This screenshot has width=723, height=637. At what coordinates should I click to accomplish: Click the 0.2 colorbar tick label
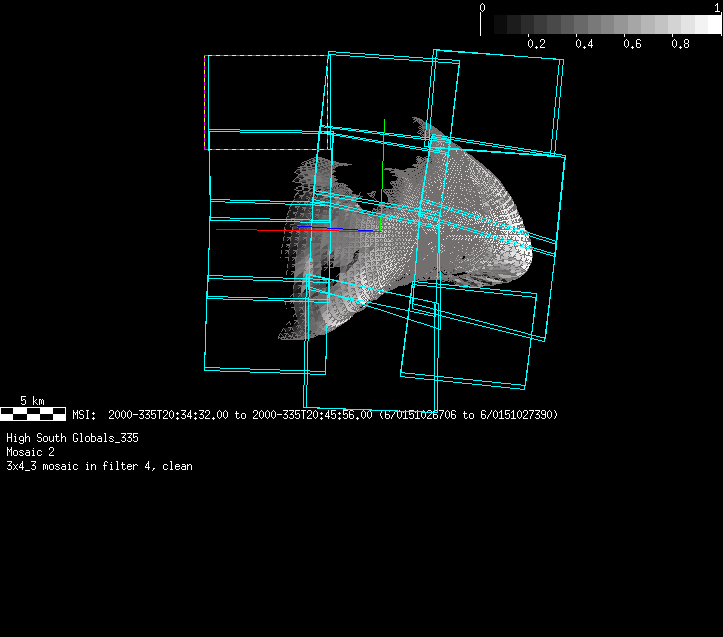[x=536, y=44]
